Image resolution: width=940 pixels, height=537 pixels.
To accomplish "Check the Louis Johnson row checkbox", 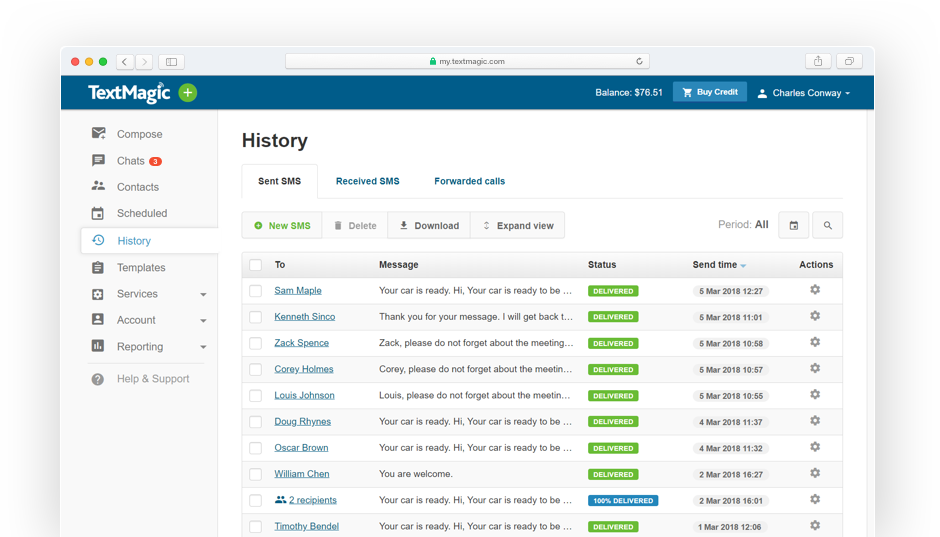I will [256, 396].
